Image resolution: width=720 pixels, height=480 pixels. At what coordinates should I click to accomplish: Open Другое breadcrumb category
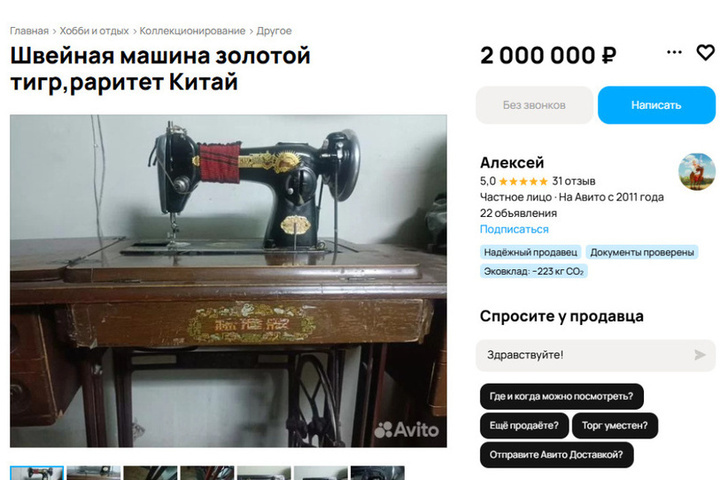(274, 31)
